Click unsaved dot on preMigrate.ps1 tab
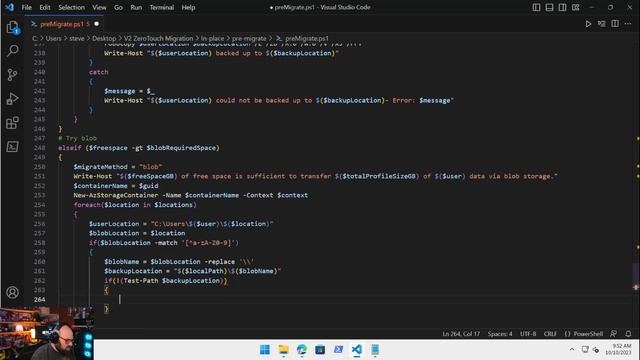The height and width of the screenshot is (360, 640). 96,24
